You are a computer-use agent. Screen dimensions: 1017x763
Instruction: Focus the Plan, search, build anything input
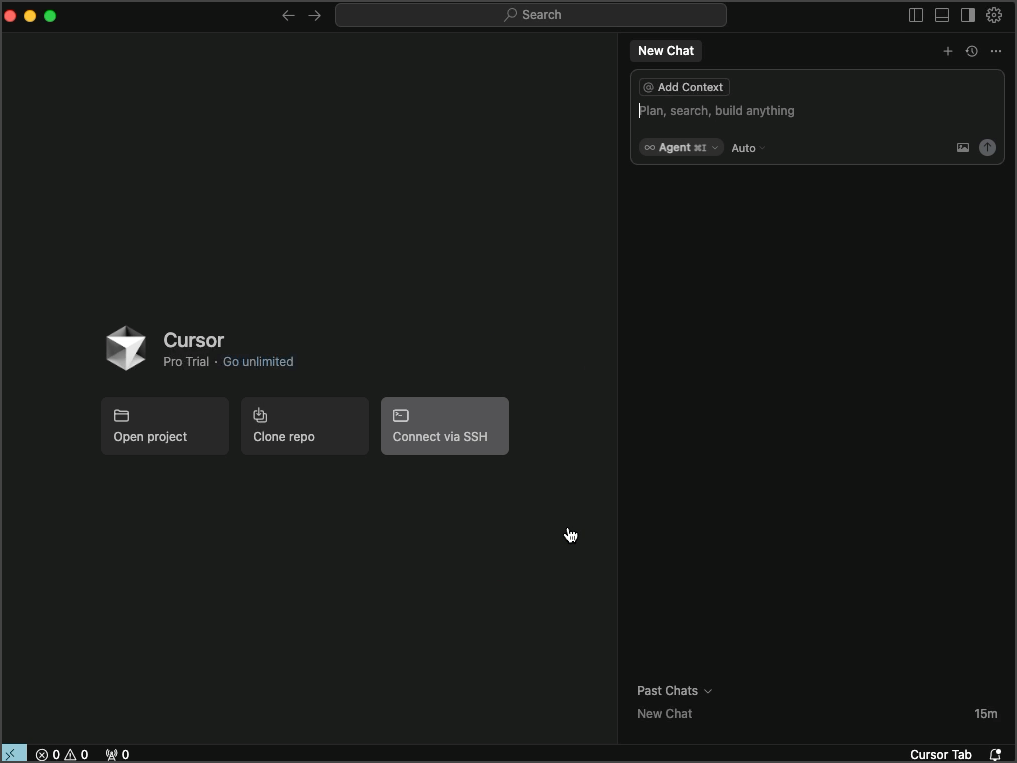coord(817,111)
